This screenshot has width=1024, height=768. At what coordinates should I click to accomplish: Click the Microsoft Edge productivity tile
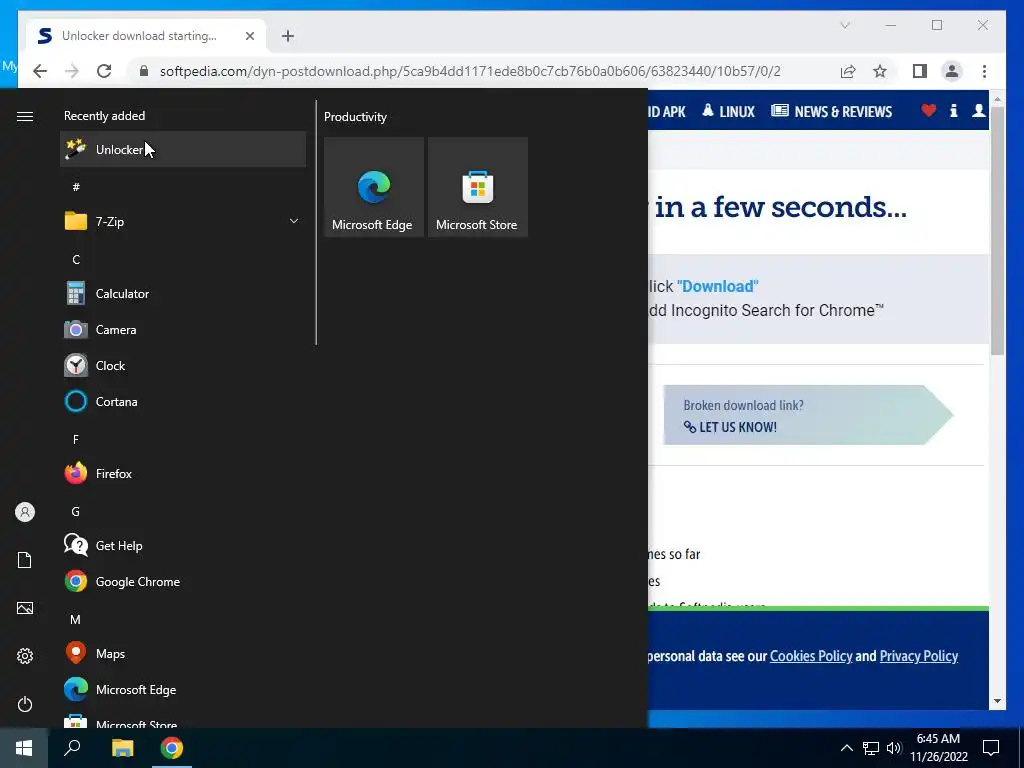[x=374, y=187]
